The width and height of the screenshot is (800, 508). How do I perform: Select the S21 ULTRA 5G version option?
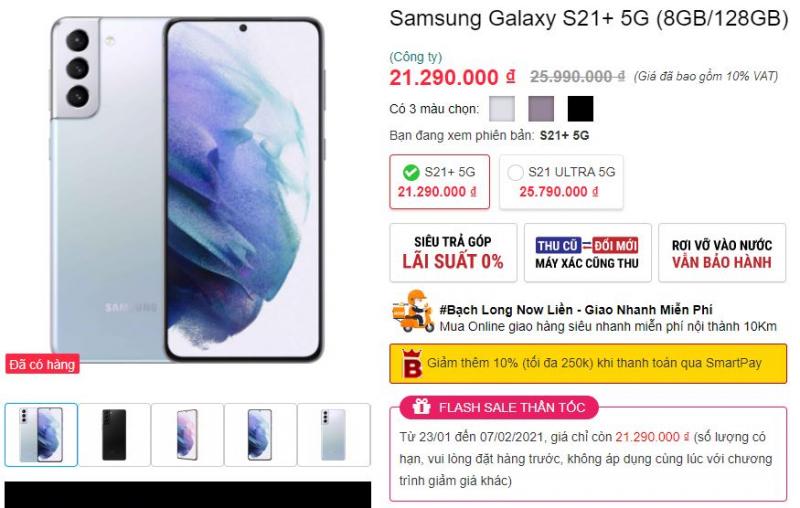(561, 182)
